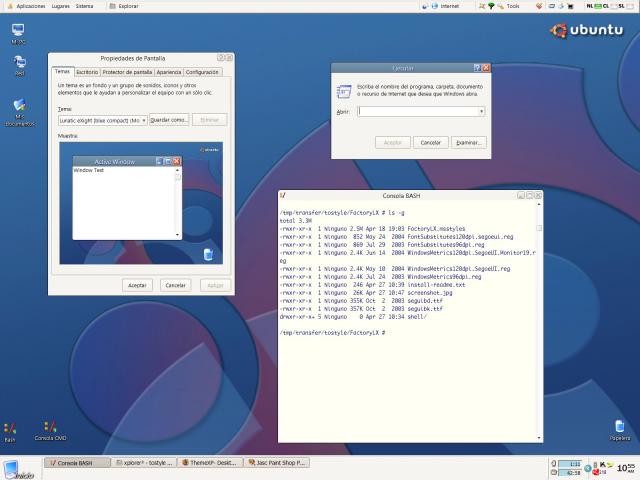640x480 pixels.
Task: Click Eliminar button in display properties
Action: point(209,120)
